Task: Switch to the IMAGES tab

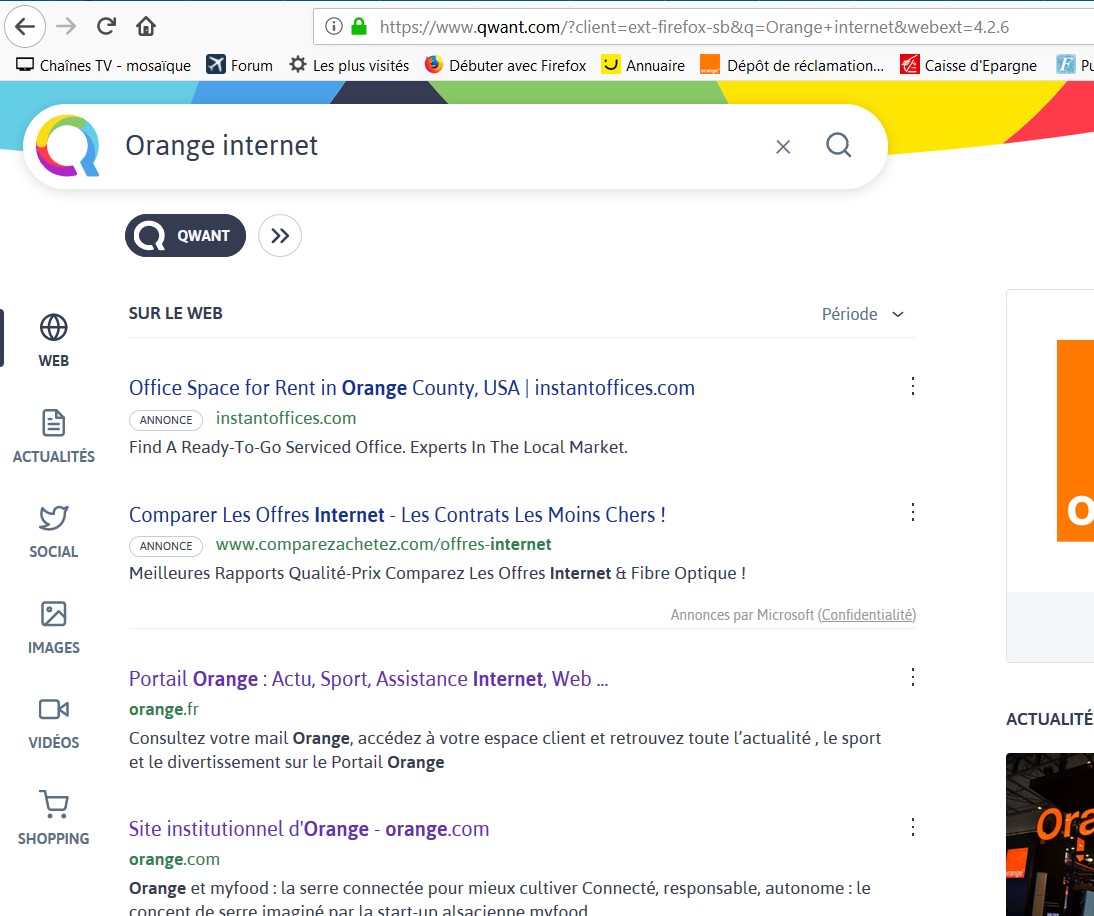Action: (54, 628)
